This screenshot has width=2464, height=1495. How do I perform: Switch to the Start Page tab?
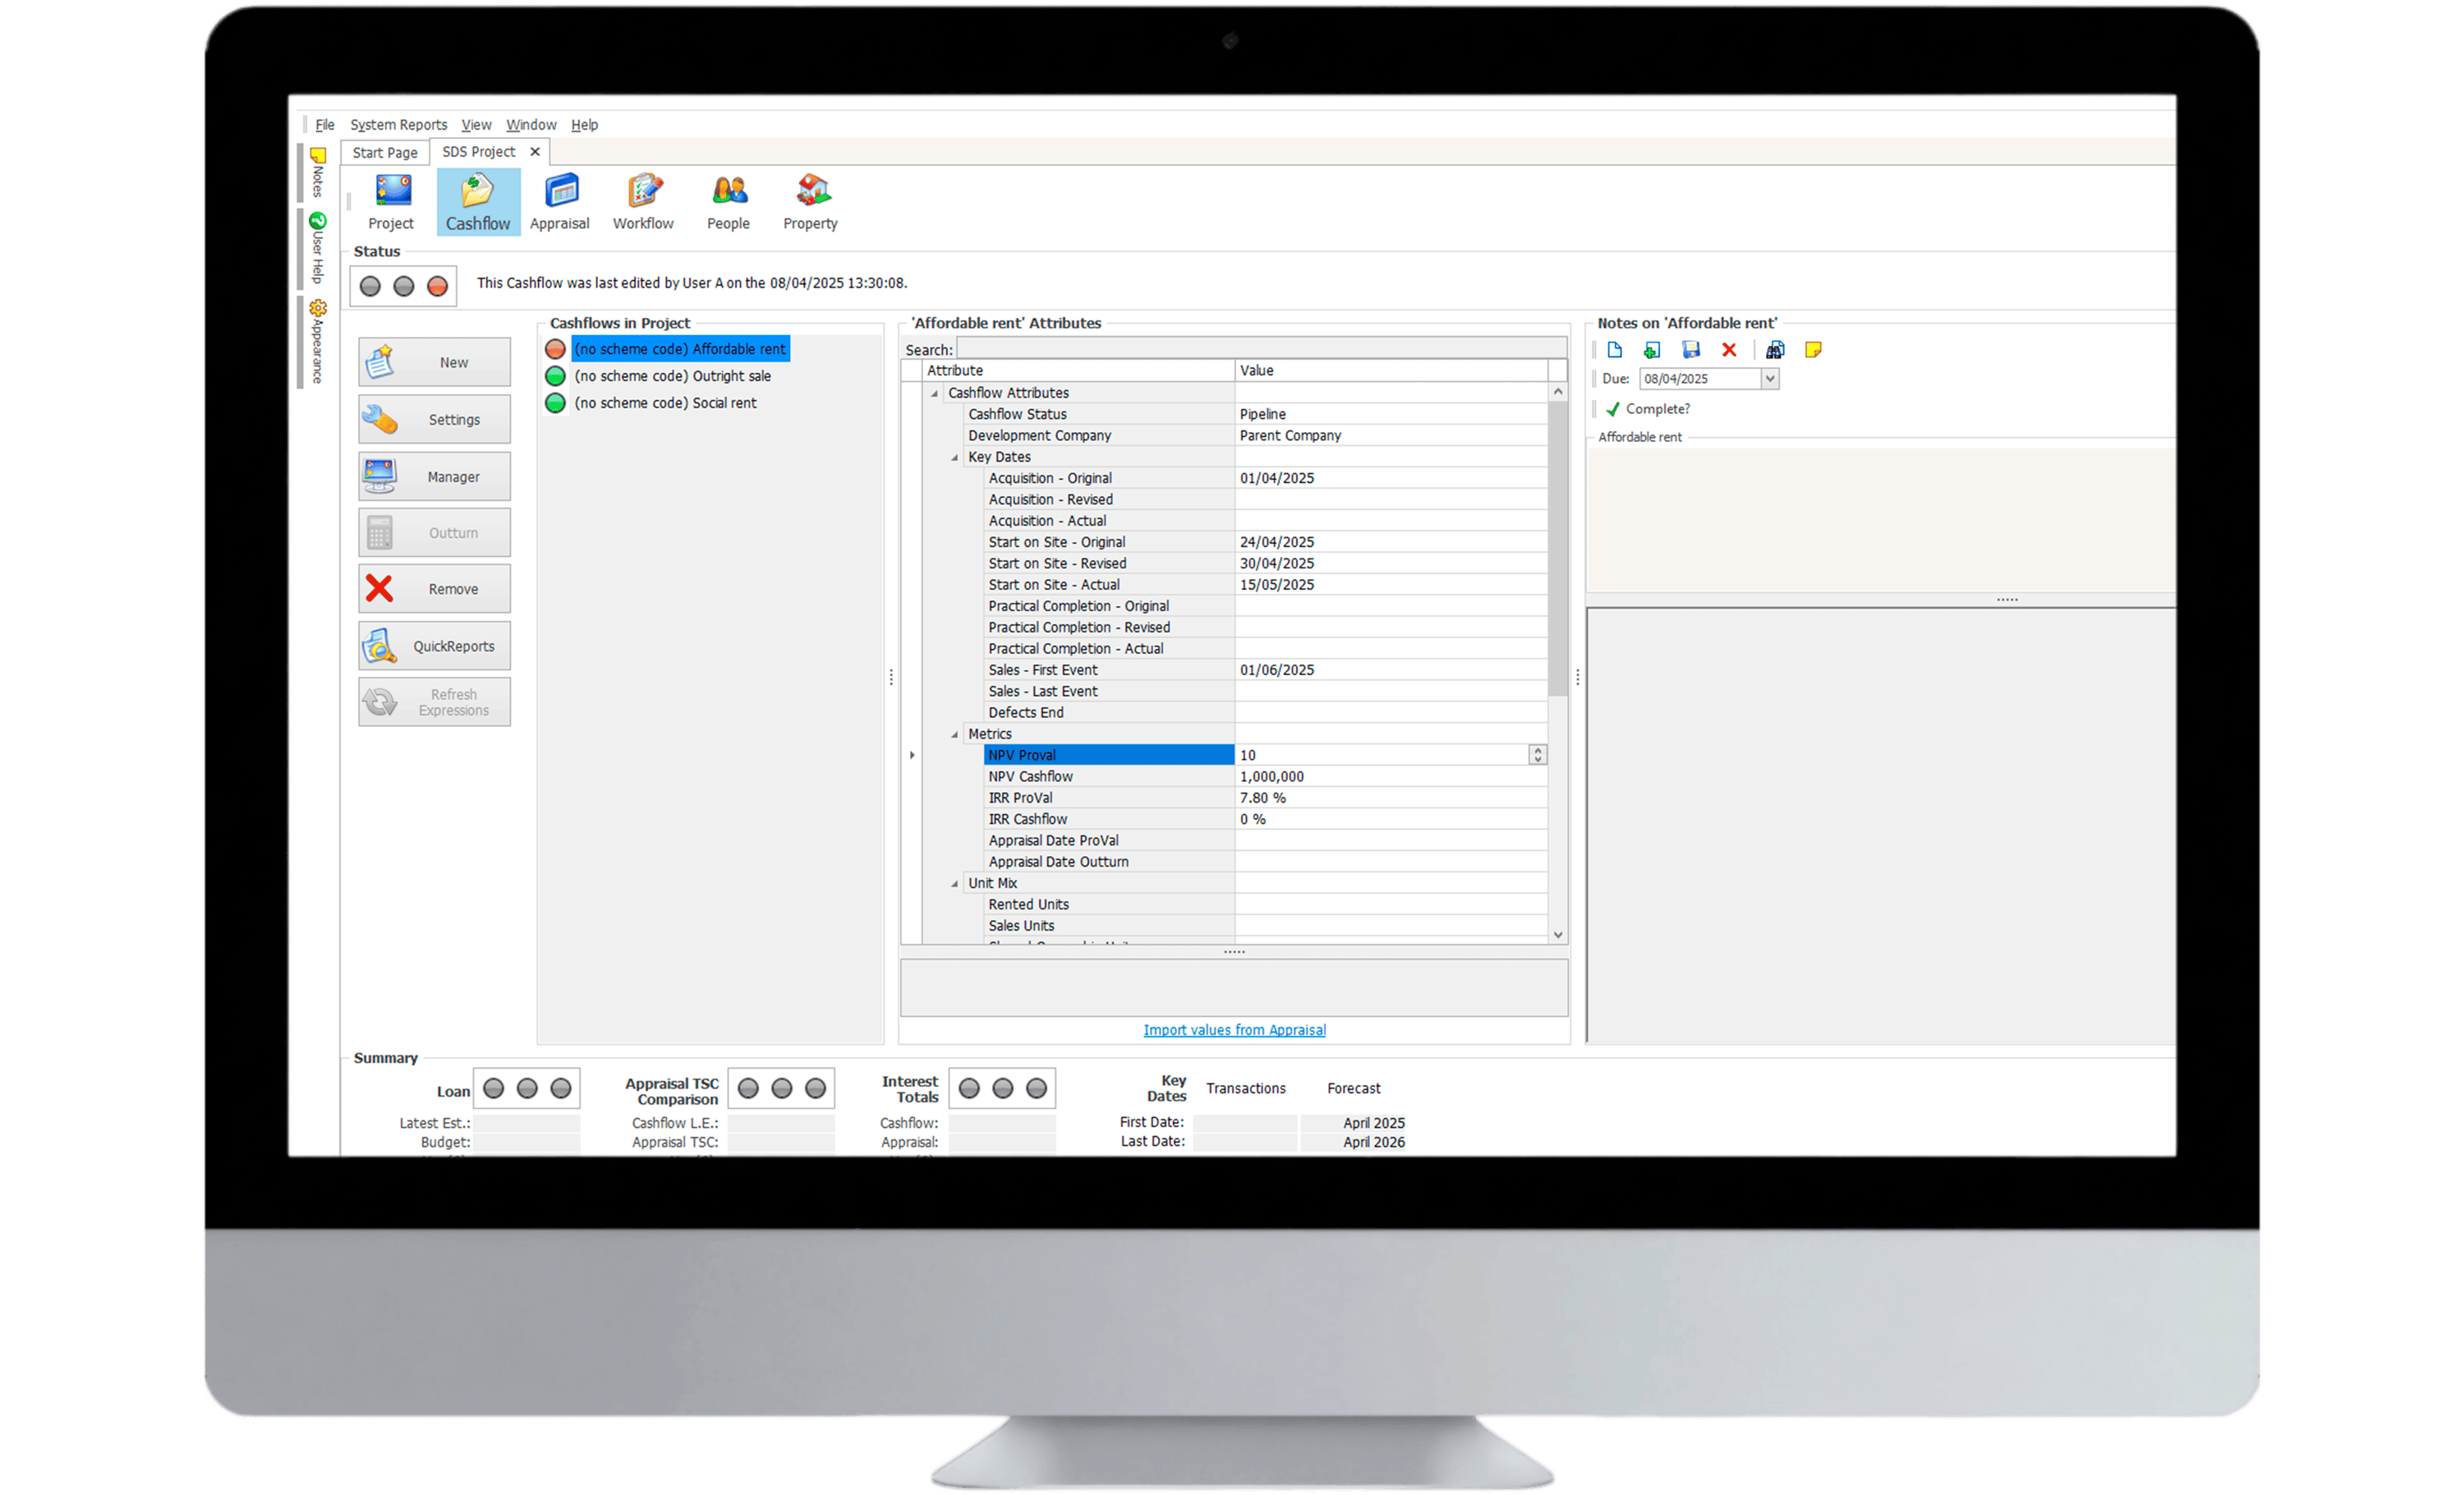384,151
